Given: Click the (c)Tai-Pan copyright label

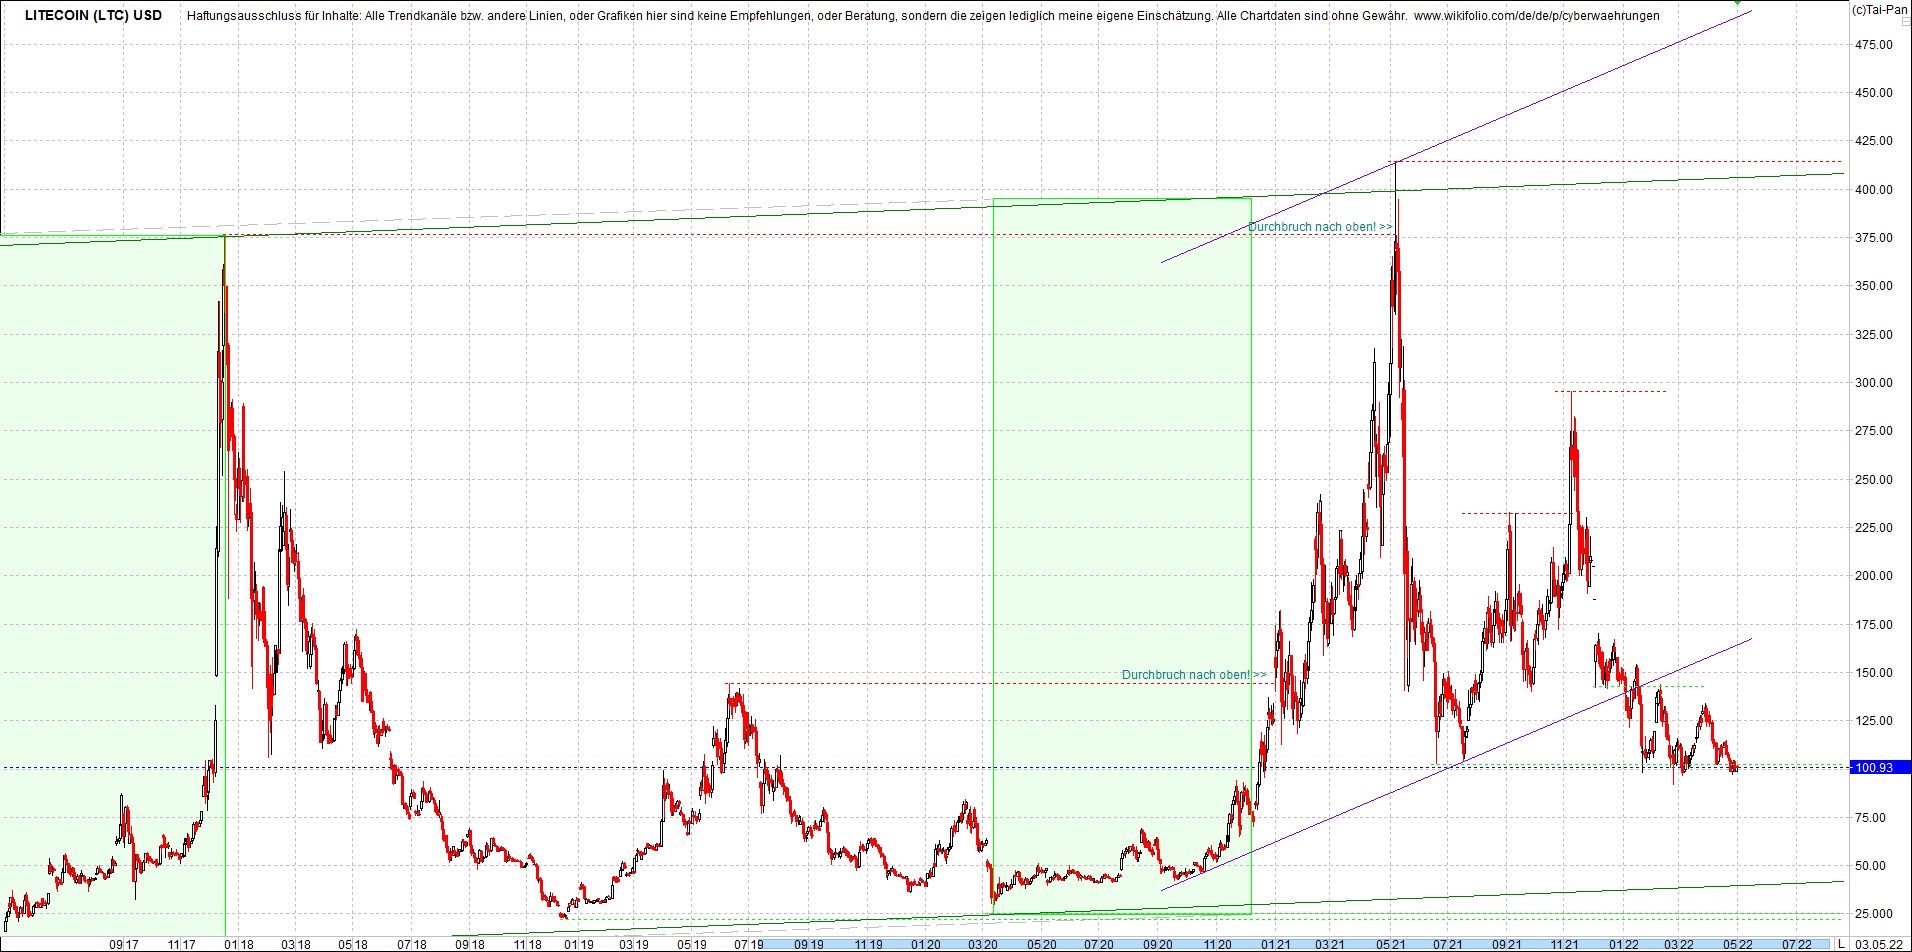Looking at the screenshot, I should coord(1879,10).
